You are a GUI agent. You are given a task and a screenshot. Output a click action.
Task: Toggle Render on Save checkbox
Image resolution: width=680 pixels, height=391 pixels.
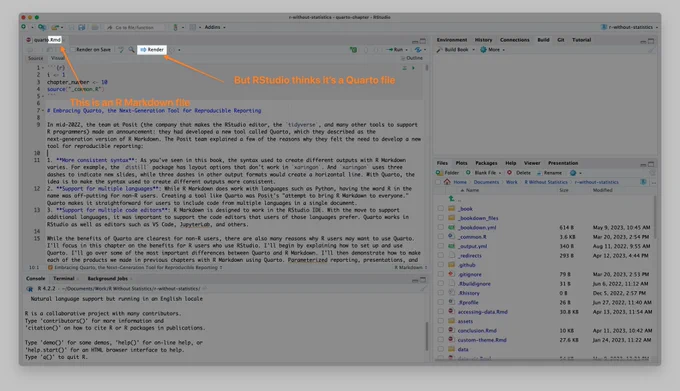tap(72, 50)
